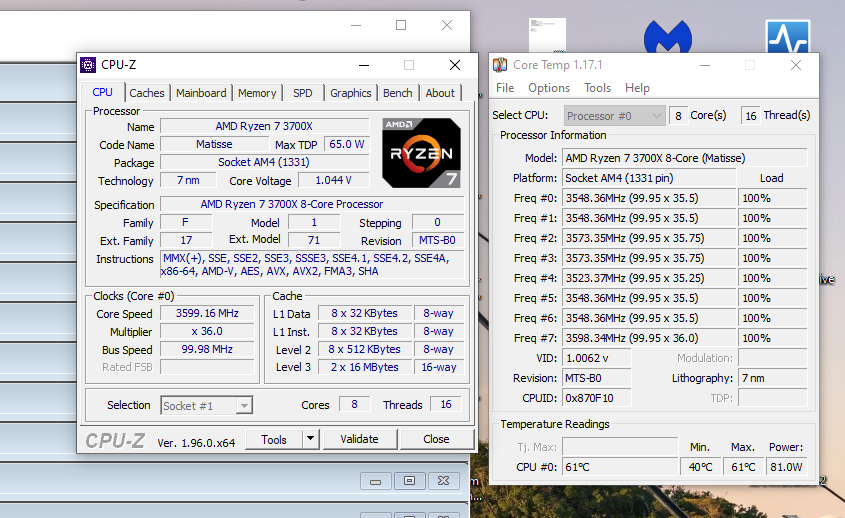Viewport: 845px width, 518px height.
Task: Open the About tab in CPU-Z
Action: point(440,93)
